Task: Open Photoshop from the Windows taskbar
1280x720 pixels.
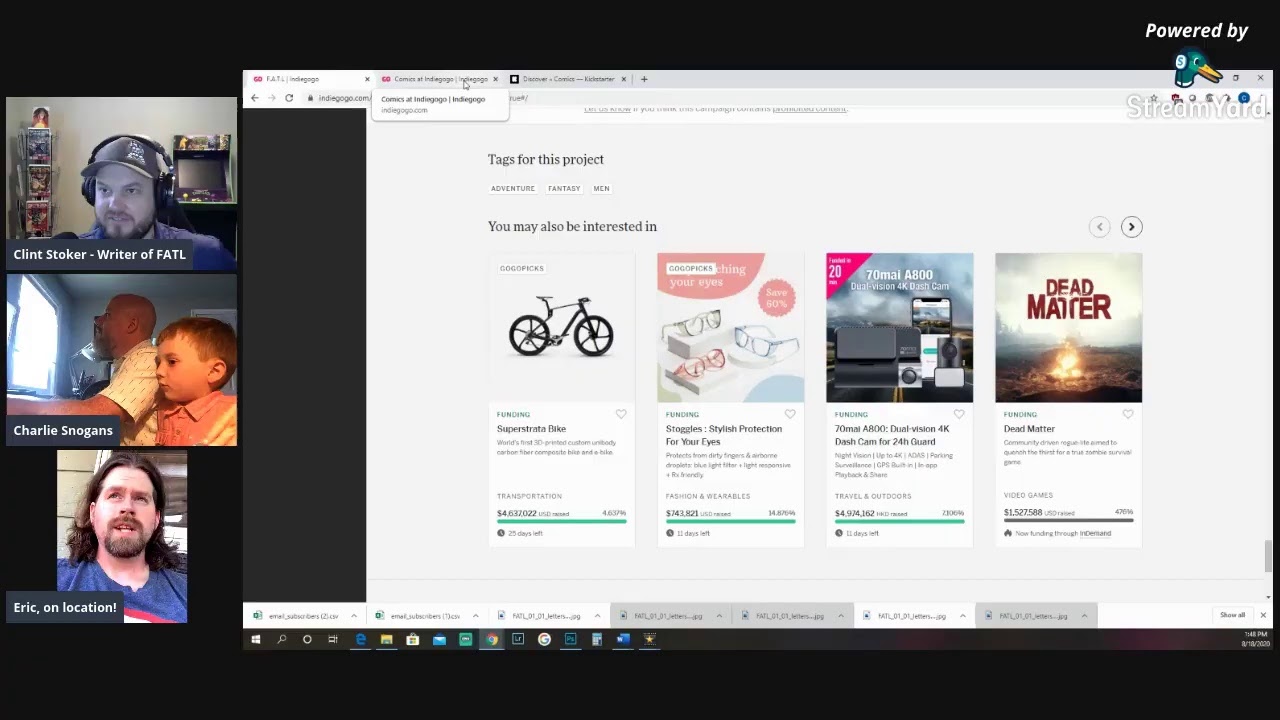Action: [570, 639]
